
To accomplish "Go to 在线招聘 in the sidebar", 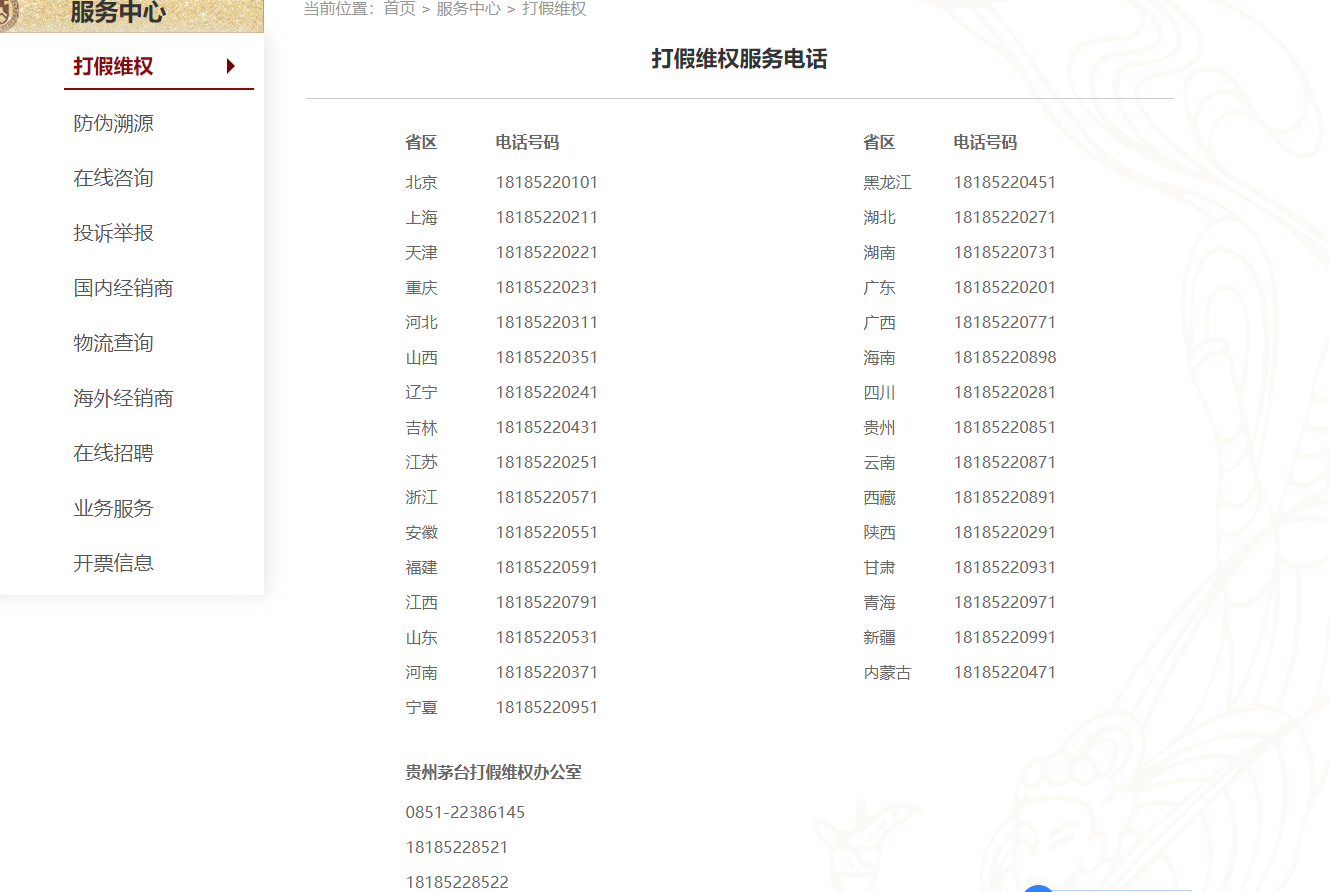I will (113, 453).
